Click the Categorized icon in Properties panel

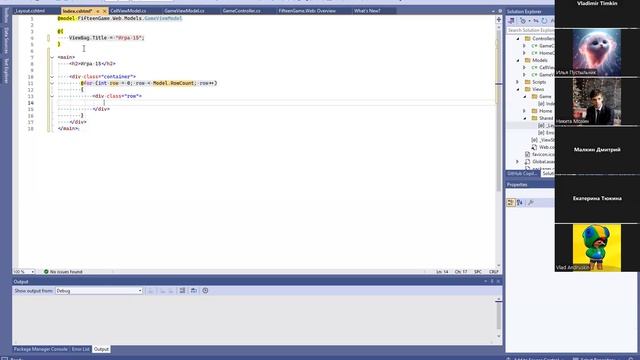point(511,202)
